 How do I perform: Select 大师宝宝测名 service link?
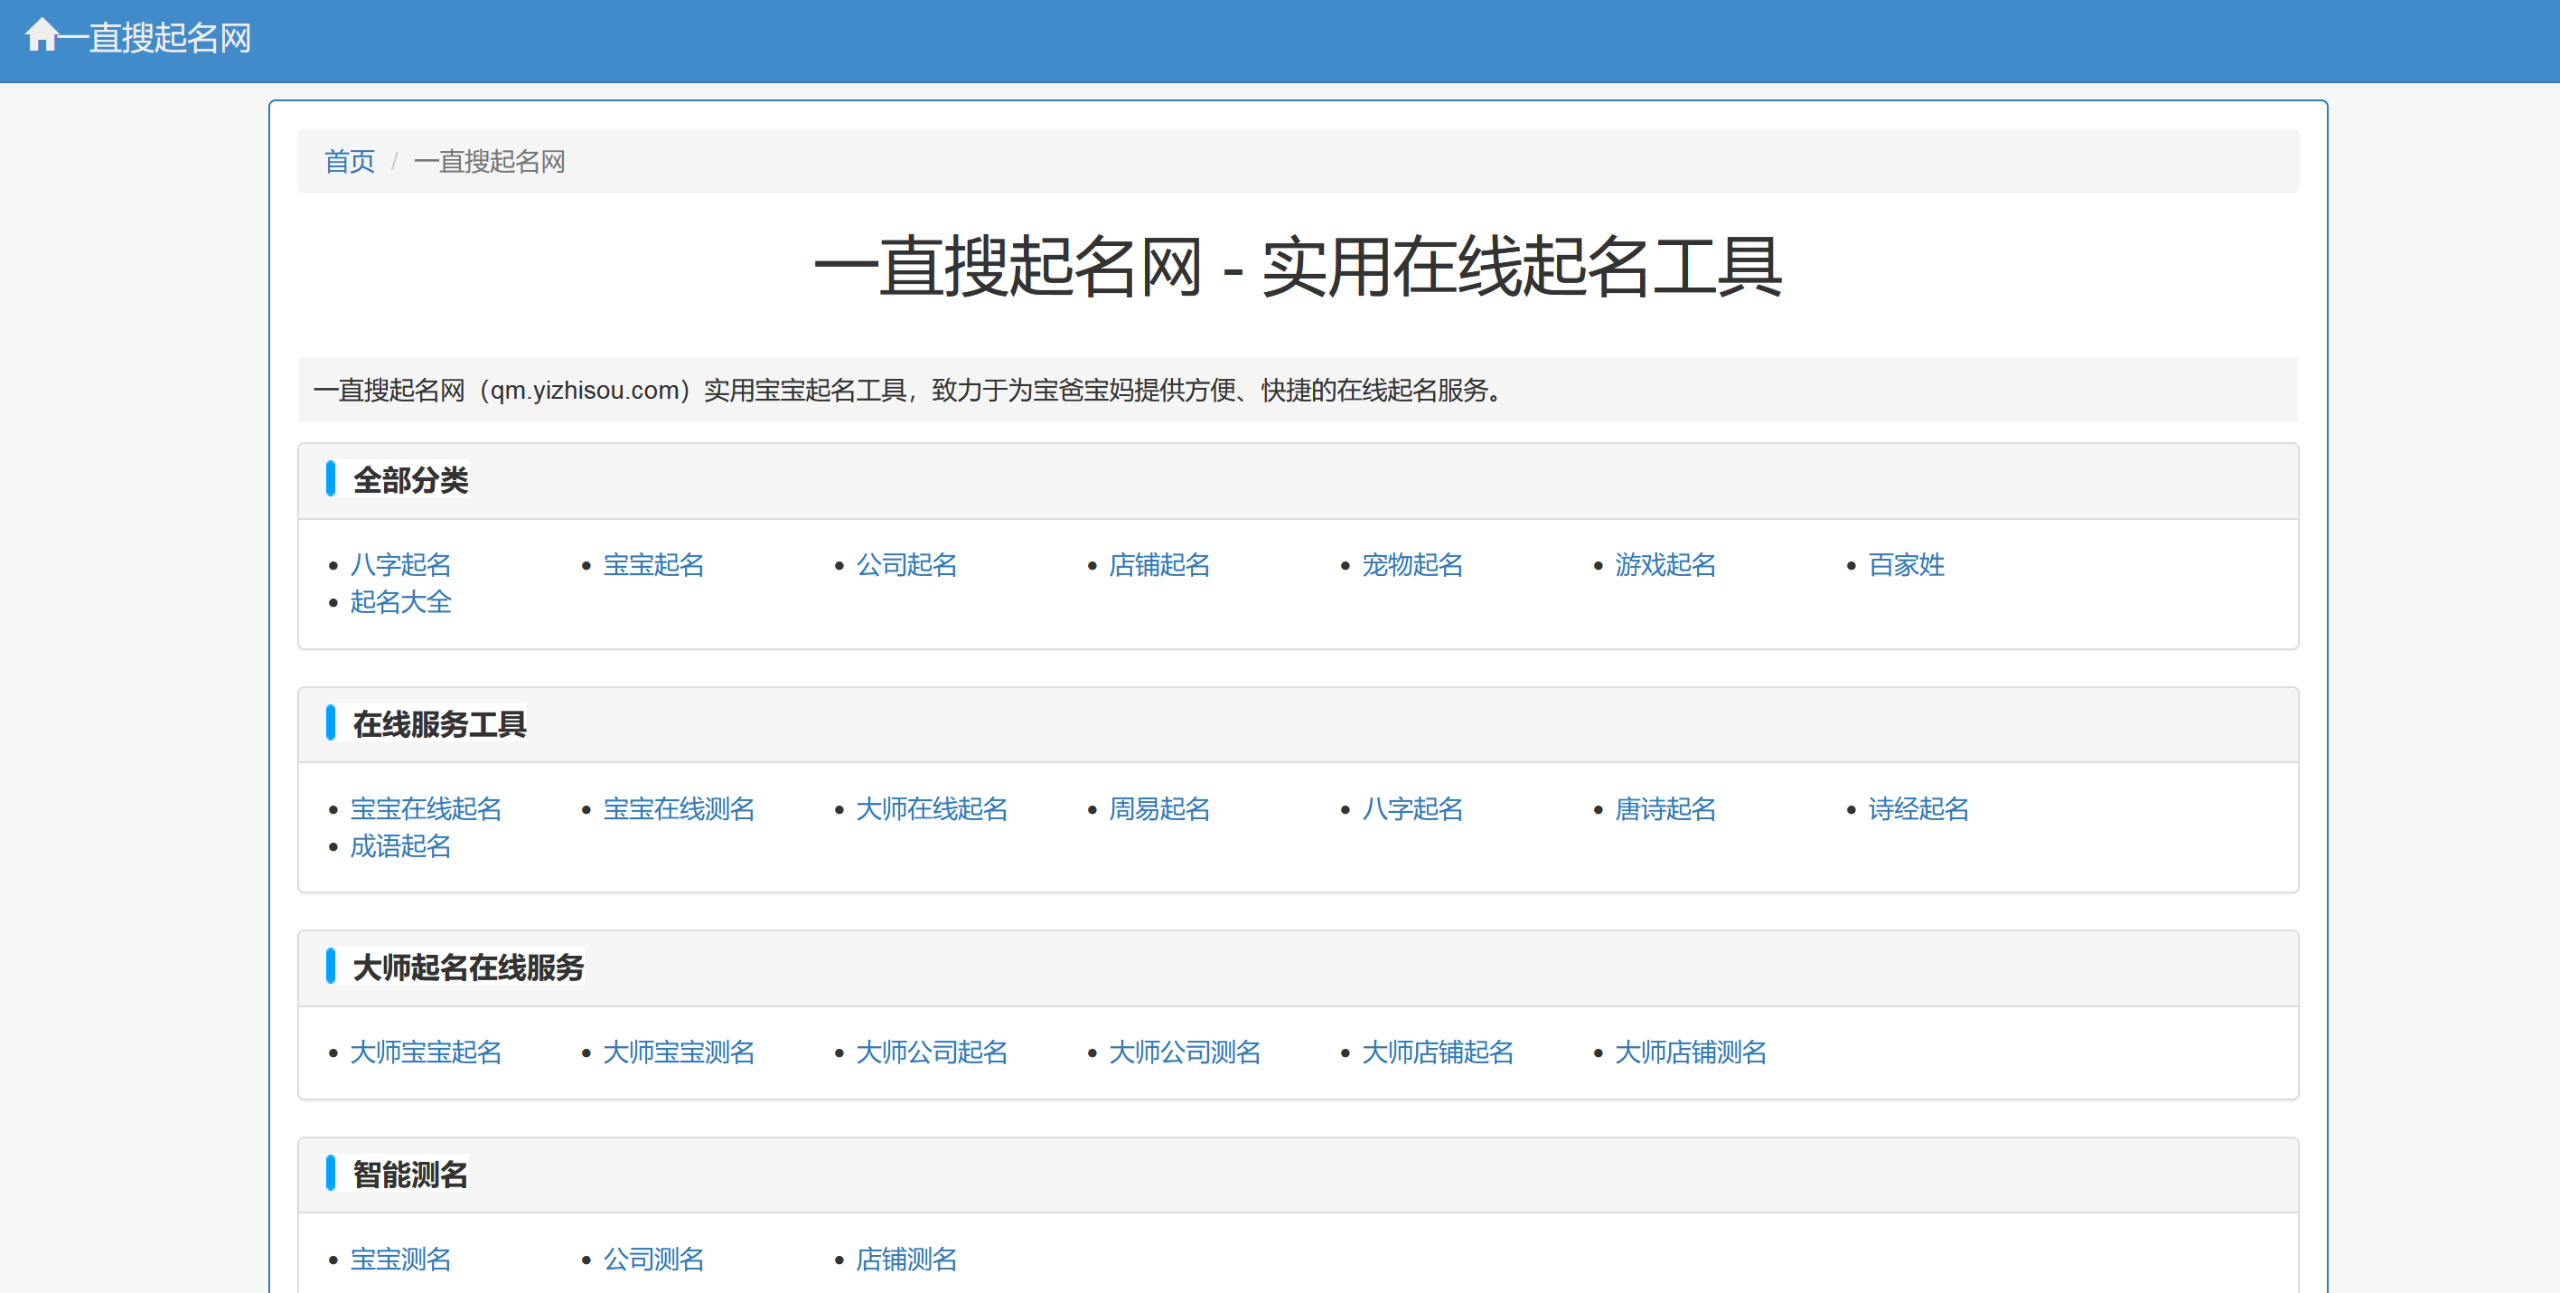679,1052
